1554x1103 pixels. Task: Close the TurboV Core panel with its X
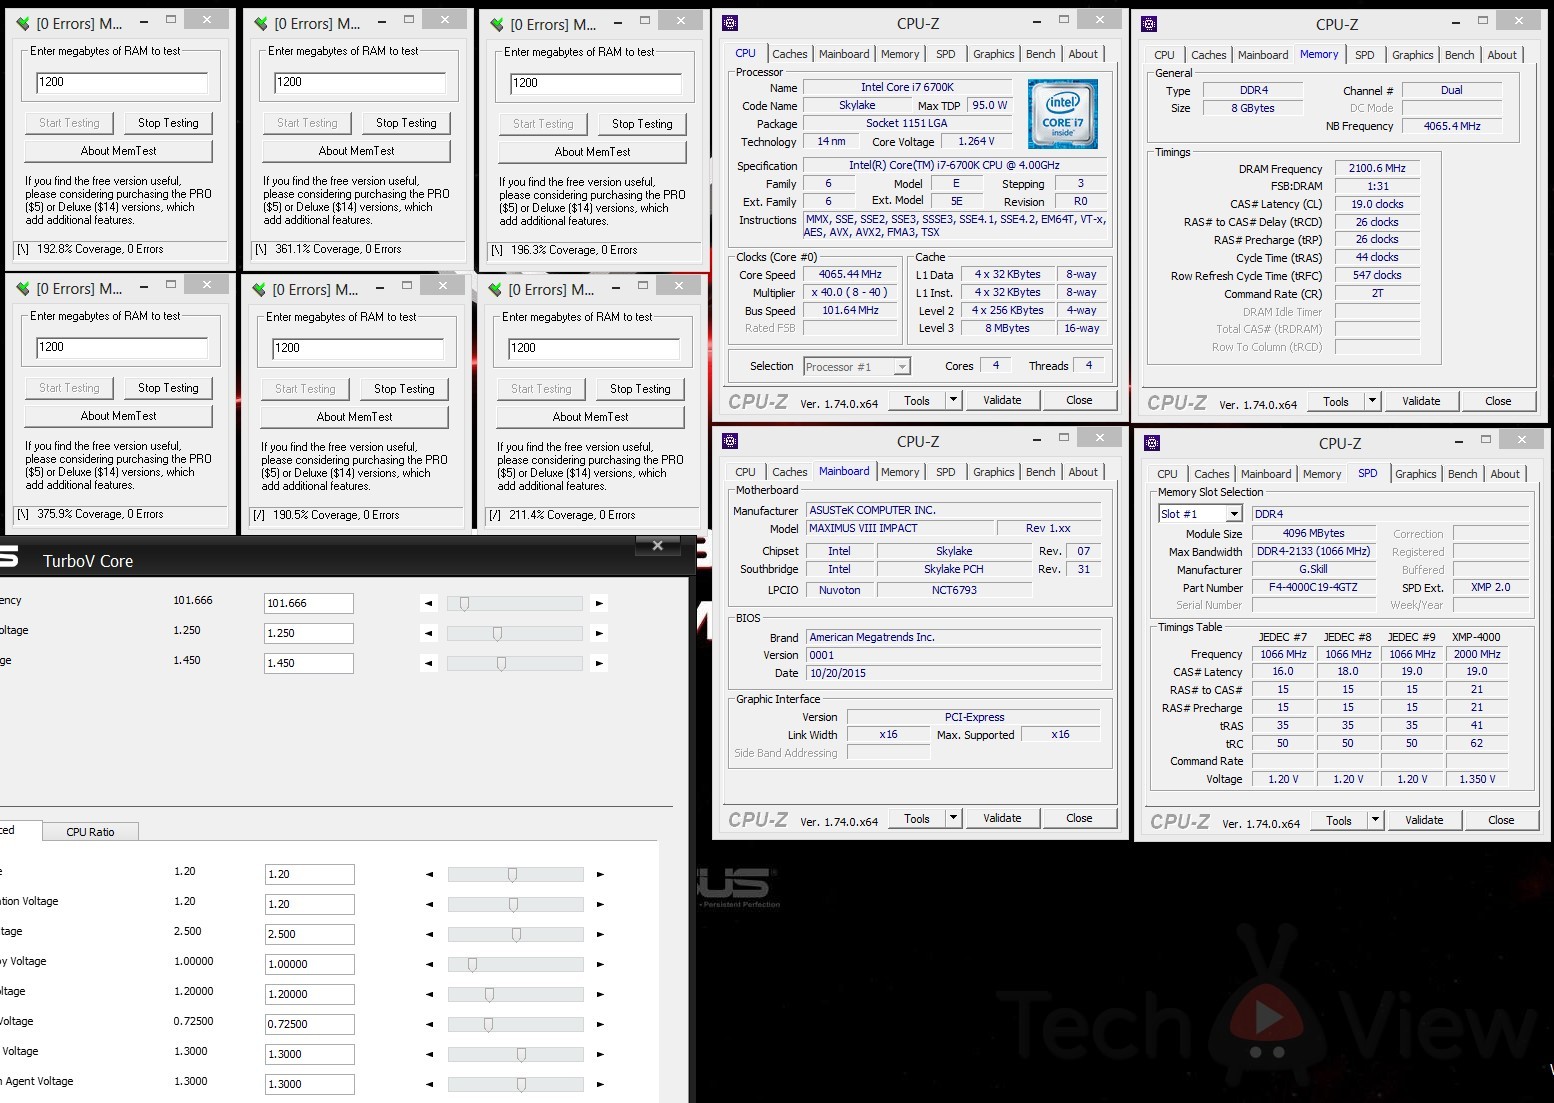[x=658, y=545]
